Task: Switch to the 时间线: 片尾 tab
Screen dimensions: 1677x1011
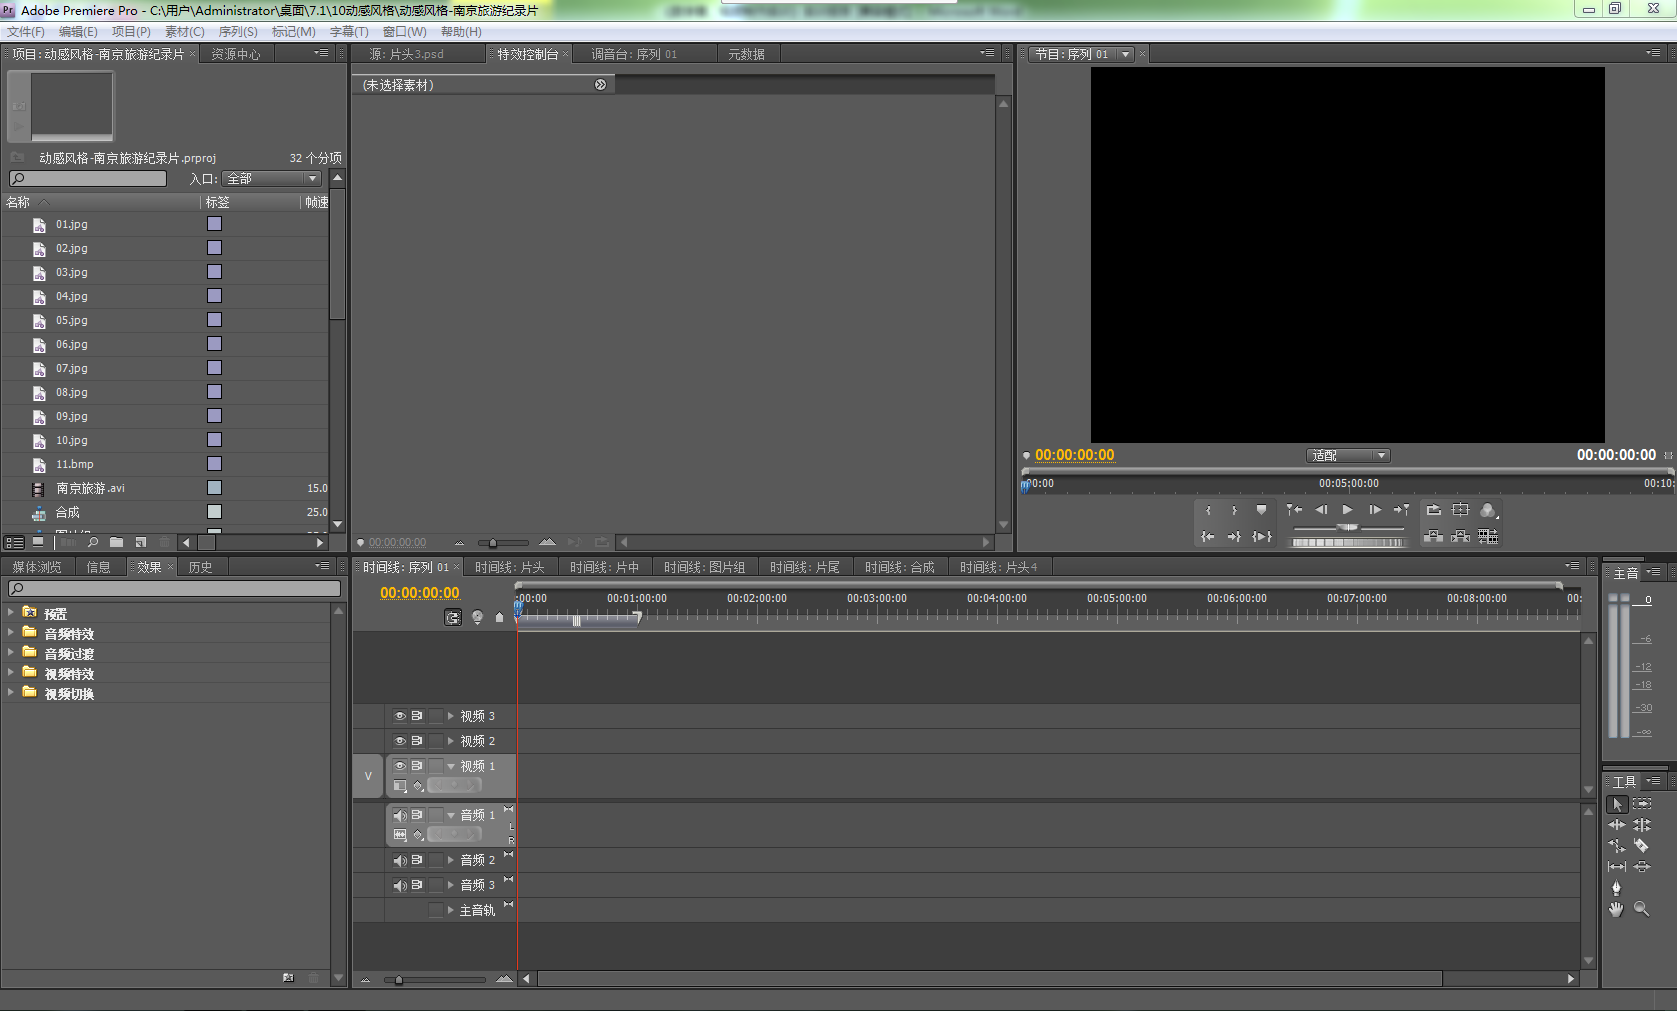Action: point(804,567)
